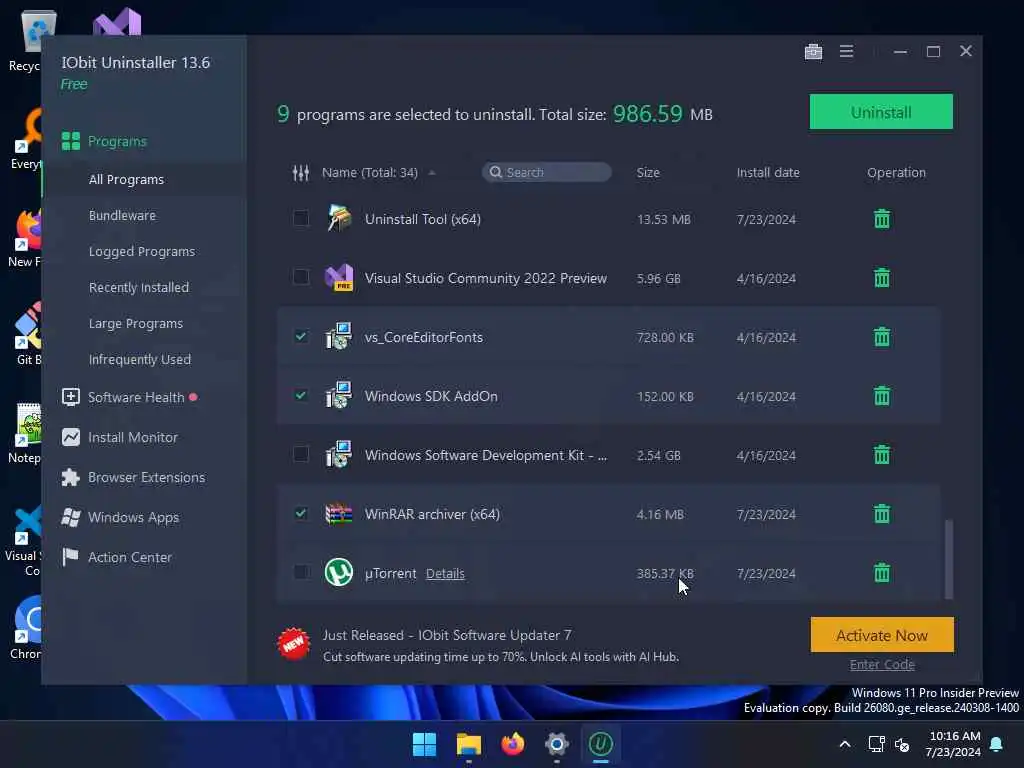The height and width of the screenshot is (768, 1024).
Task: Click the WinRAR archiver program icon
Action: point(339,514)
